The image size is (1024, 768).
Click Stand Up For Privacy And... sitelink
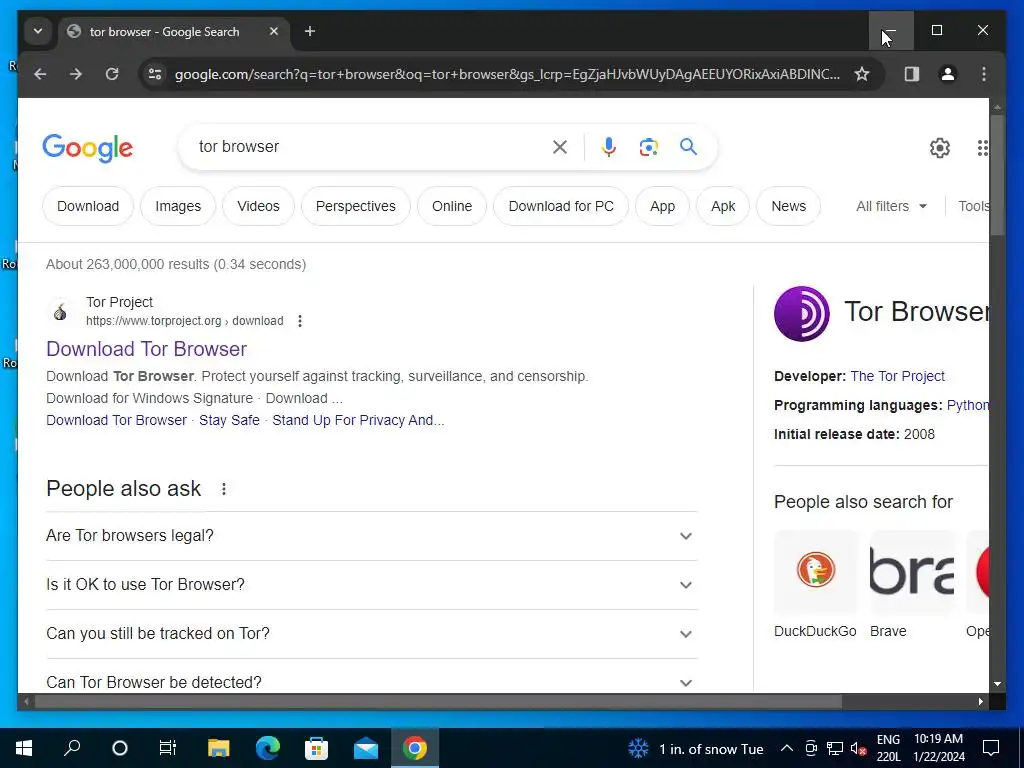(x=358, y=421)
